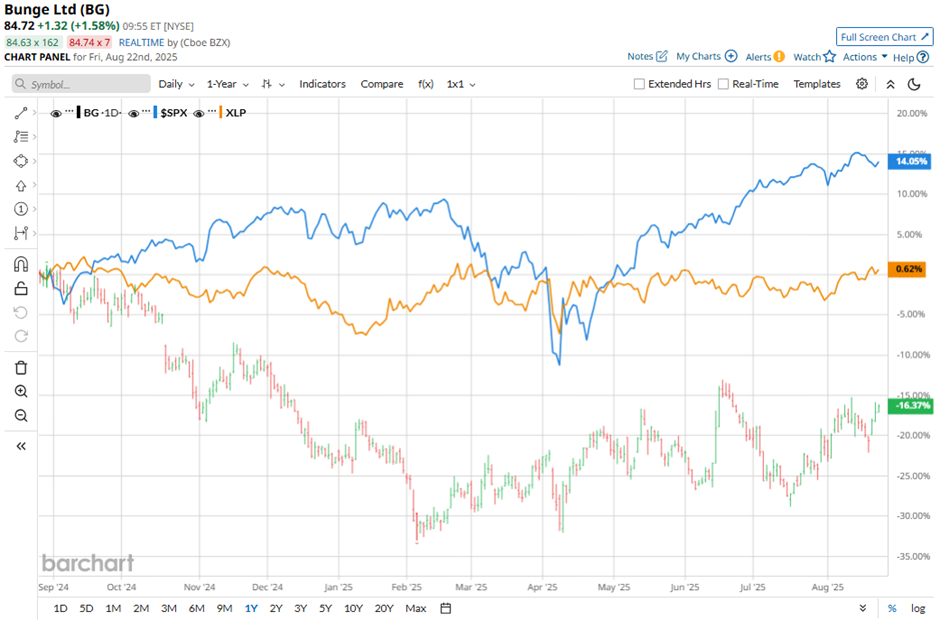Click the 14.05% $SPX price label
Image resolution: width=940 pixels, height=621 pixels.
click(911, 161)
